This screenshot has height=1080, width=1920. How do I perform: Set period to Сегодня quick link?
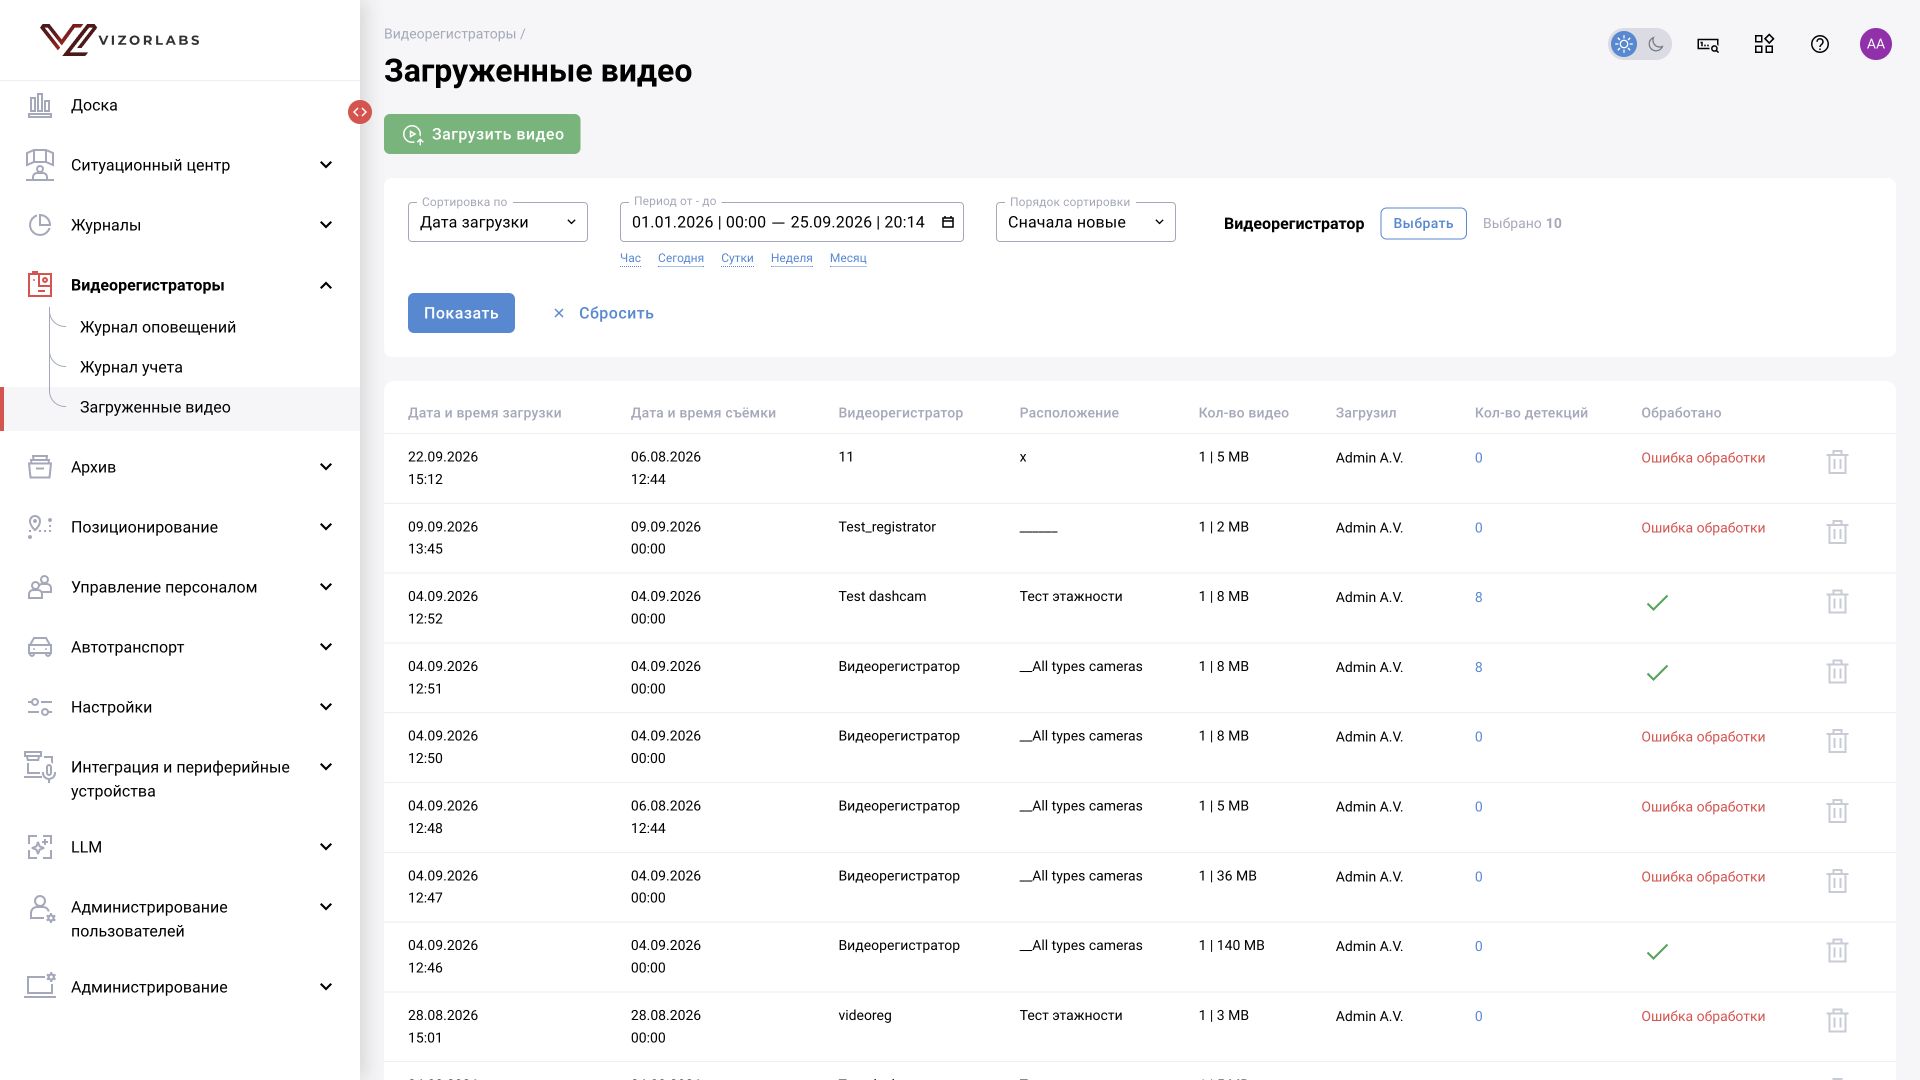681,258
